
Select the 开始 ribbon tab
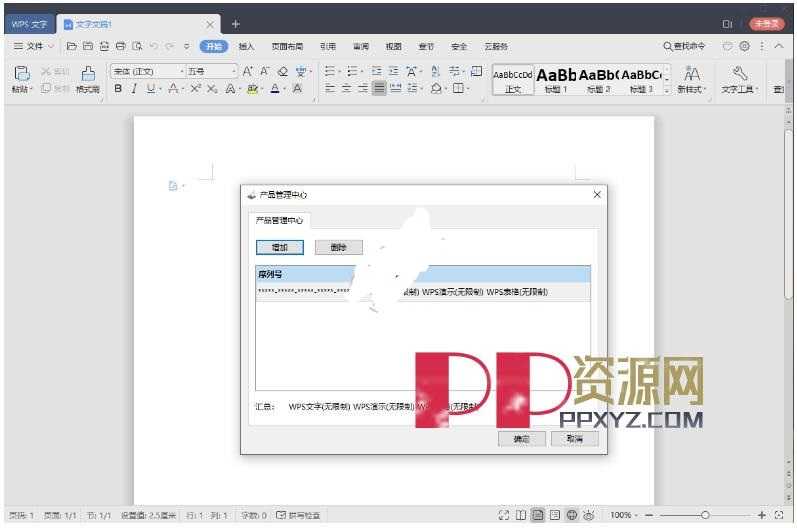tap(214, 46)
